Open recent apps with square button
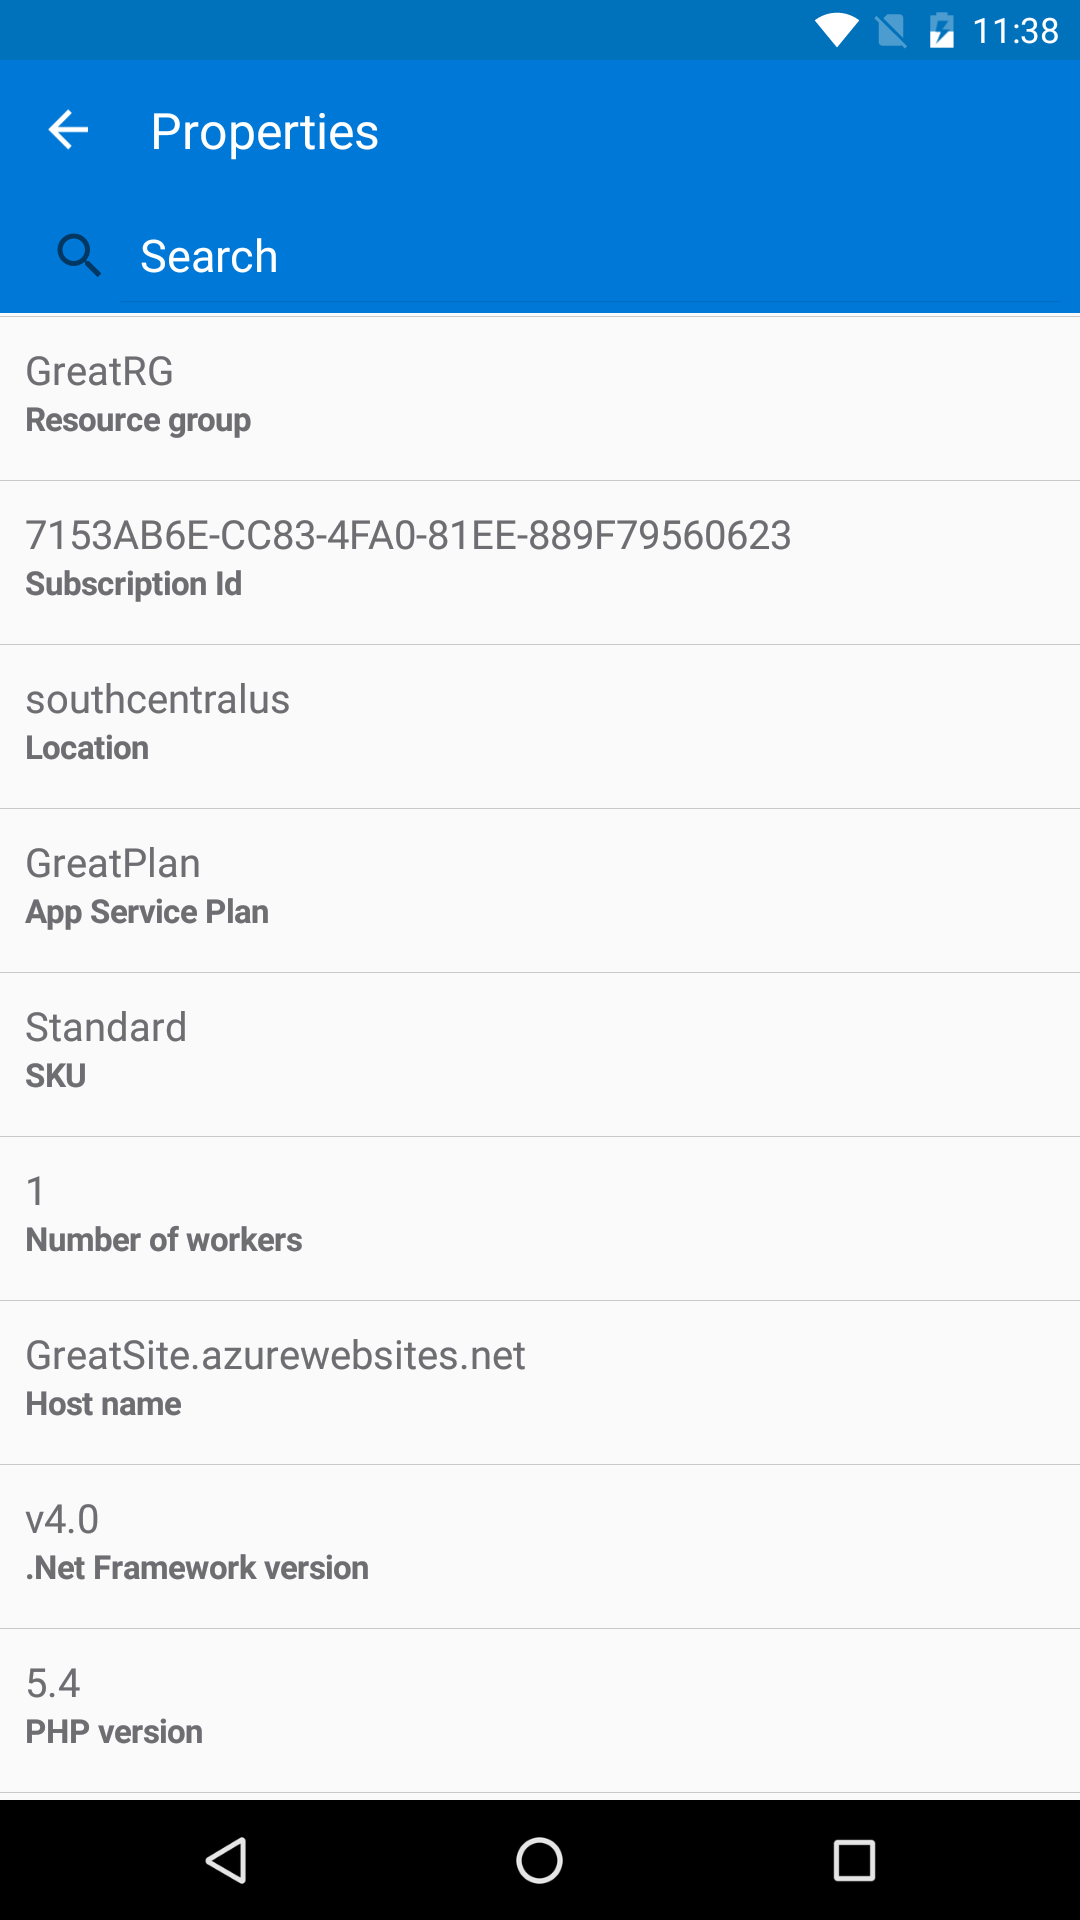The width and height of the screenshot is (1080, 1920). click(854, 1861)
